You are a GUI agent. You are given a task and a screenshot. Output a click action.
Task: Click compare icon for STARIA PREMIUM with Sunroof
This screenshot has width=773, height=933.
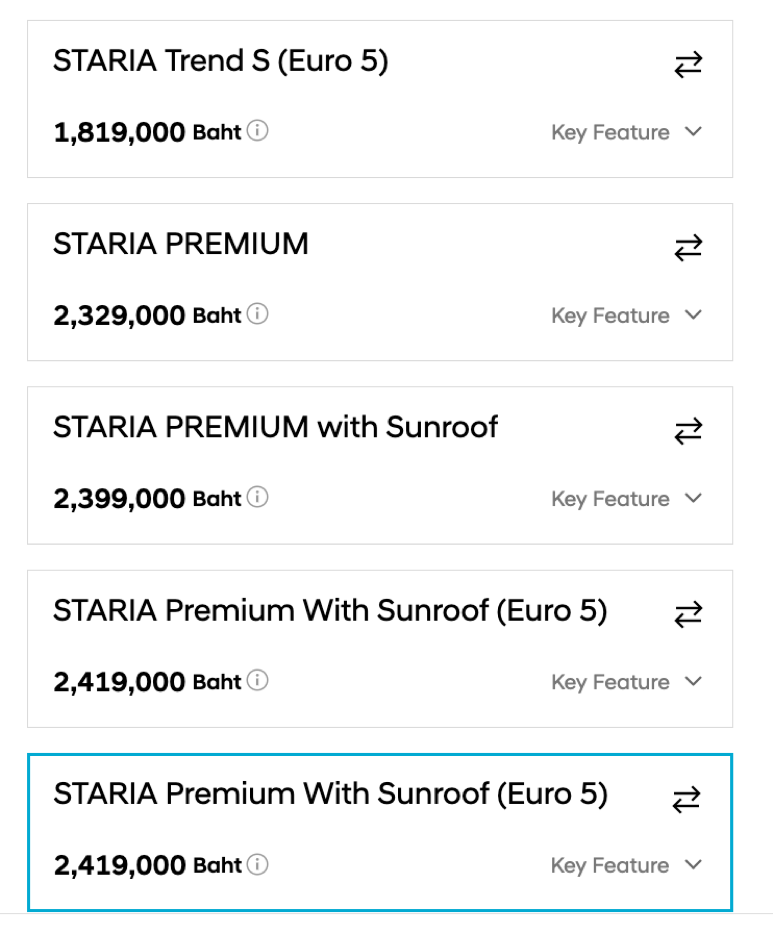pyautogui.click(x=688, y=431)
